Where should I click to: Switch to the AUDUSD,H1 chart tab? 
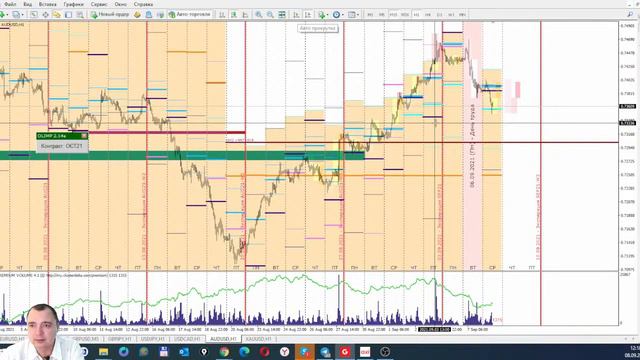223,339
